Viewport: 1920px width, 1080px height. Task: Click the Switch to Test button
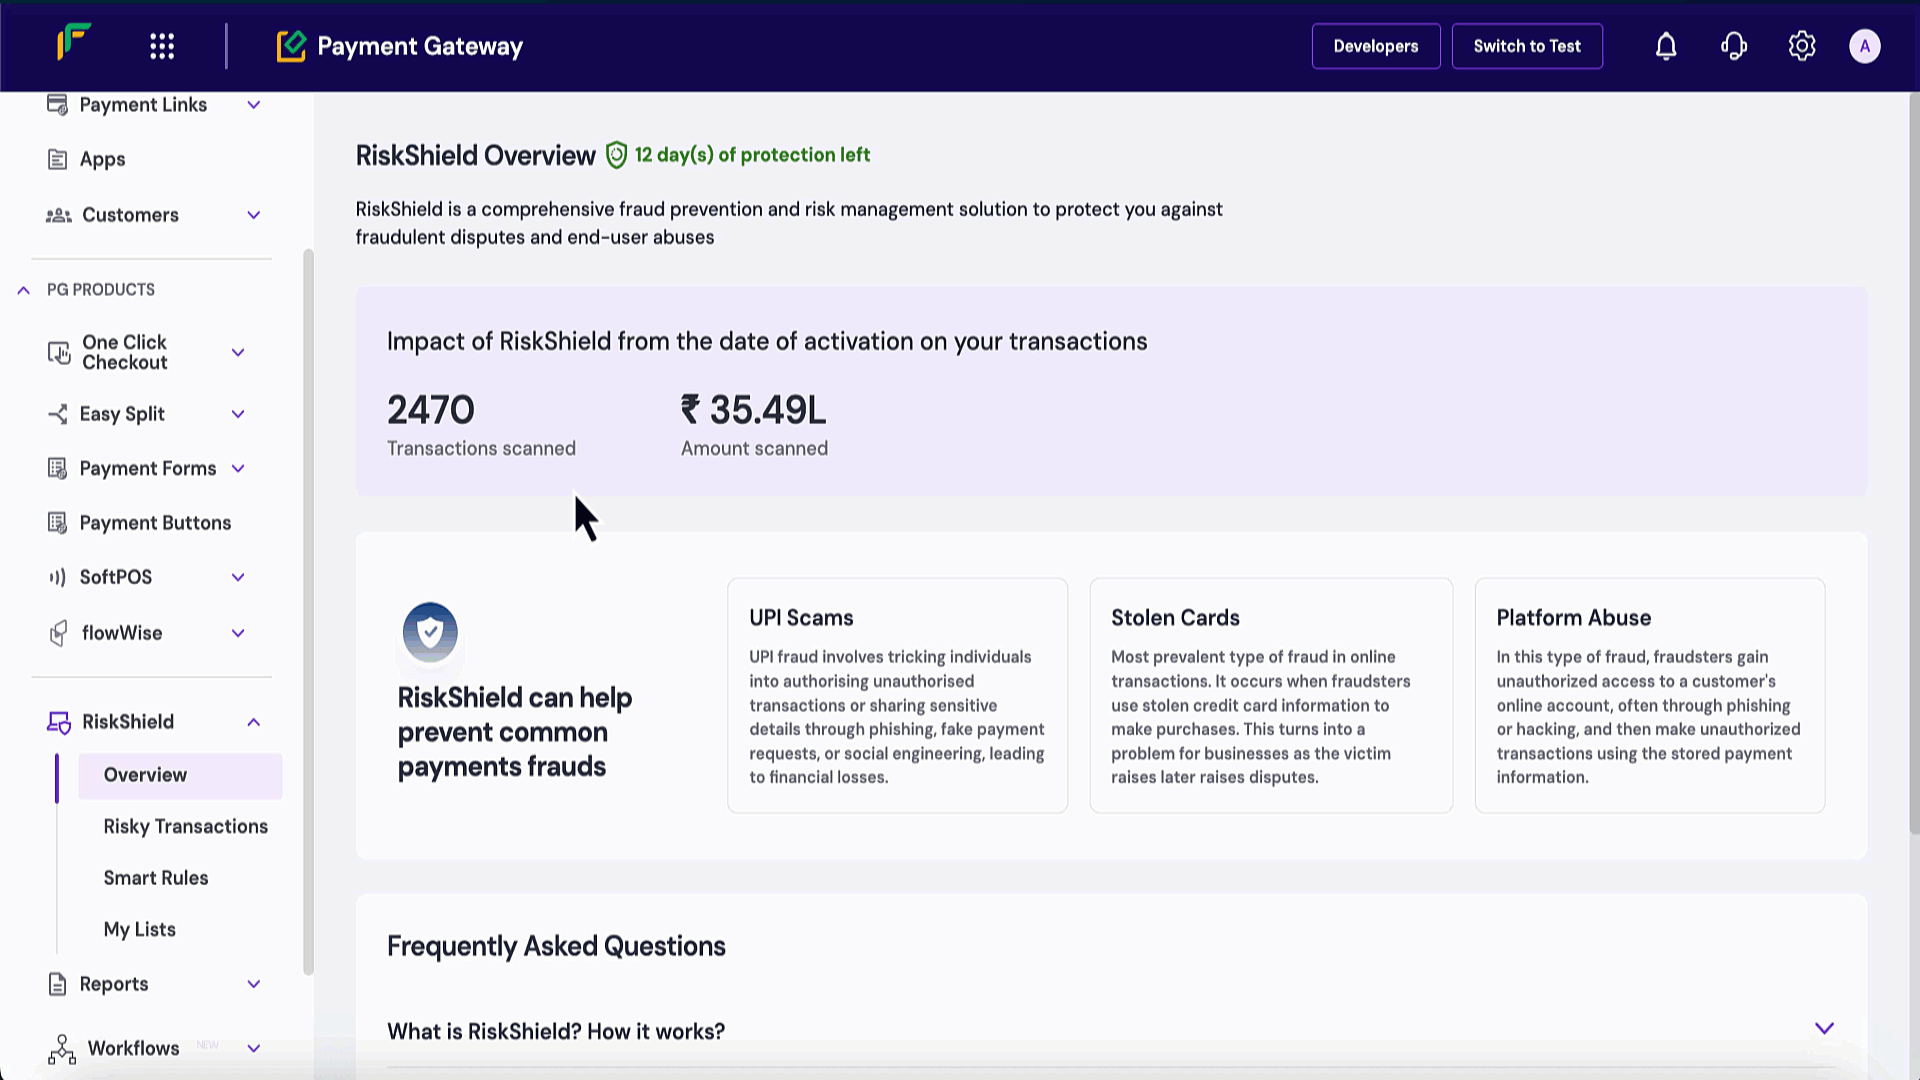(1526, 46)
